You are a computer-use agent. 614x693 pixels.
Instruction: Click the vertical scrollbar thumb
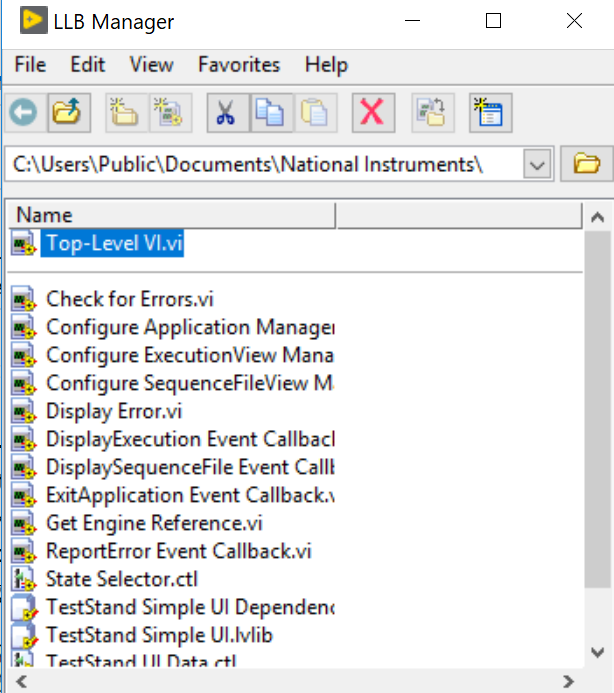pyautogui.click(x=598, y=409)
